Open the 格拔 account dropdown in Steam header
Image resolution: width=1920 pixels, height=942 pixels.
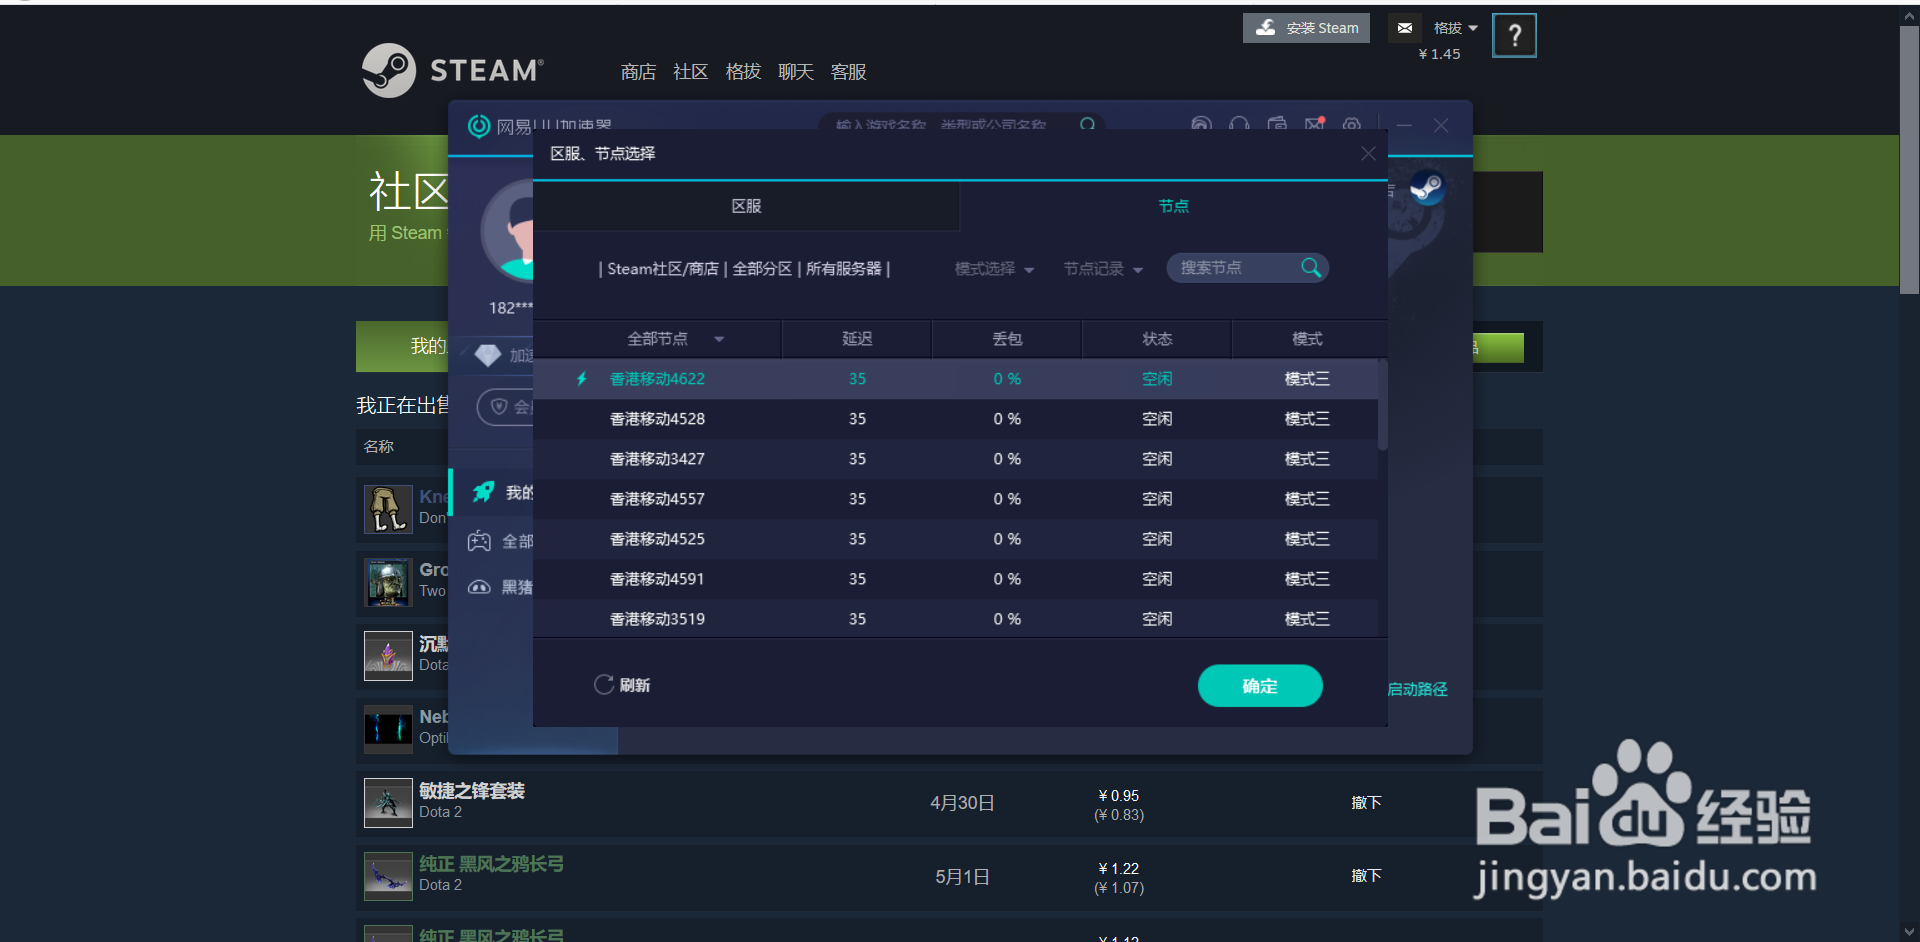[x=1455, y=28]
